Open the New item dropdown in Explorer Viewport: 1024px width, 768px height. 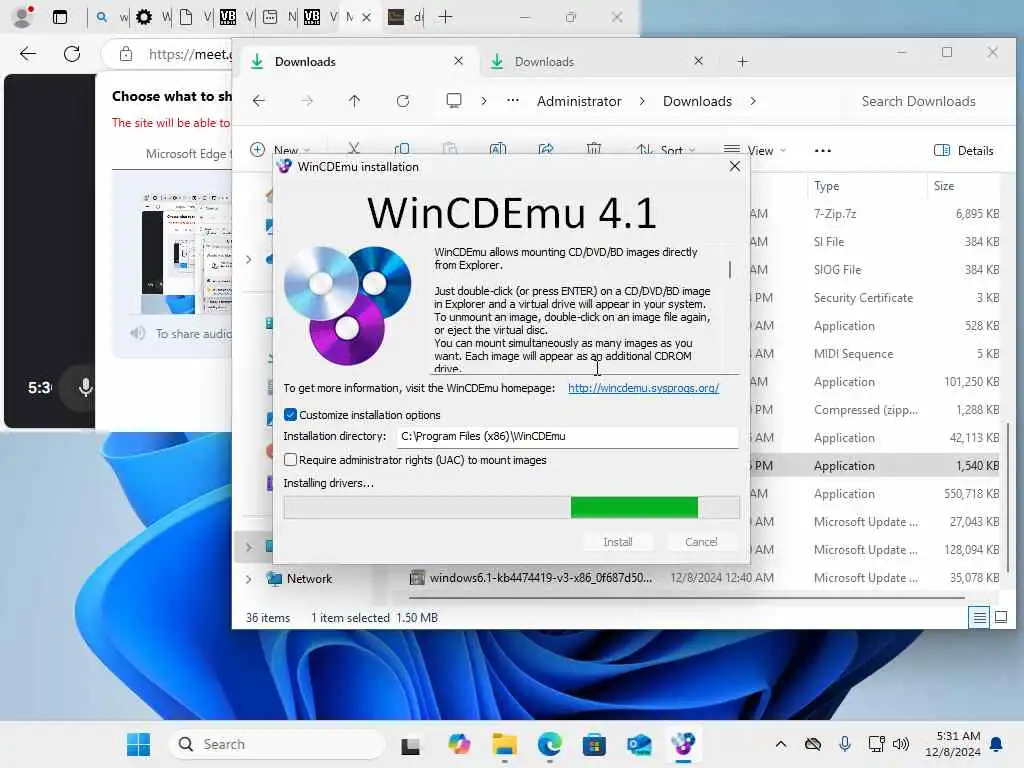tap(281, 150)
